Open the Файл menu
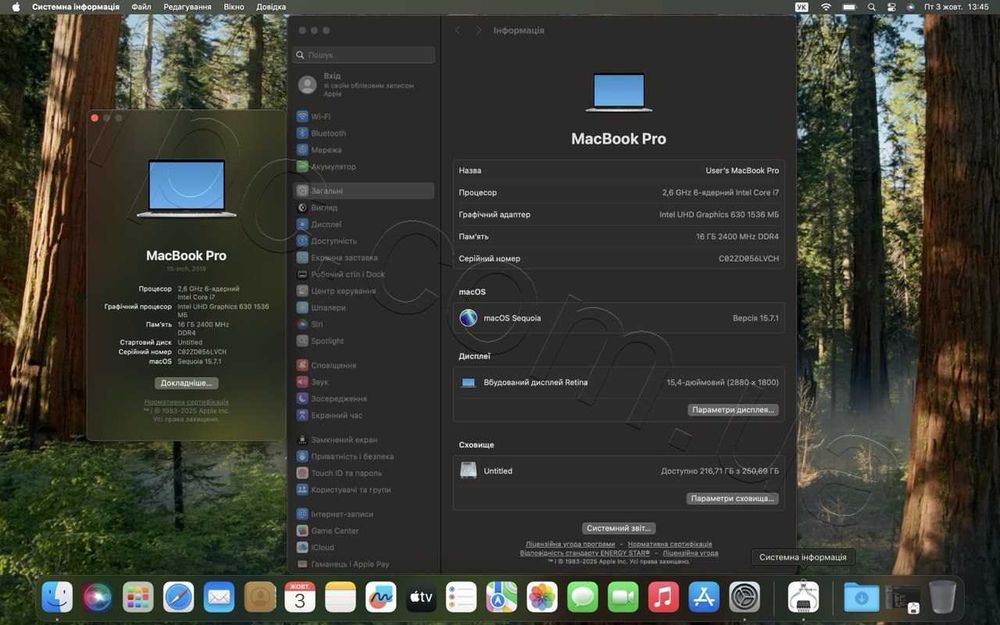The width and height of the screenshot is (1000, 625). (x=141, y=7)
